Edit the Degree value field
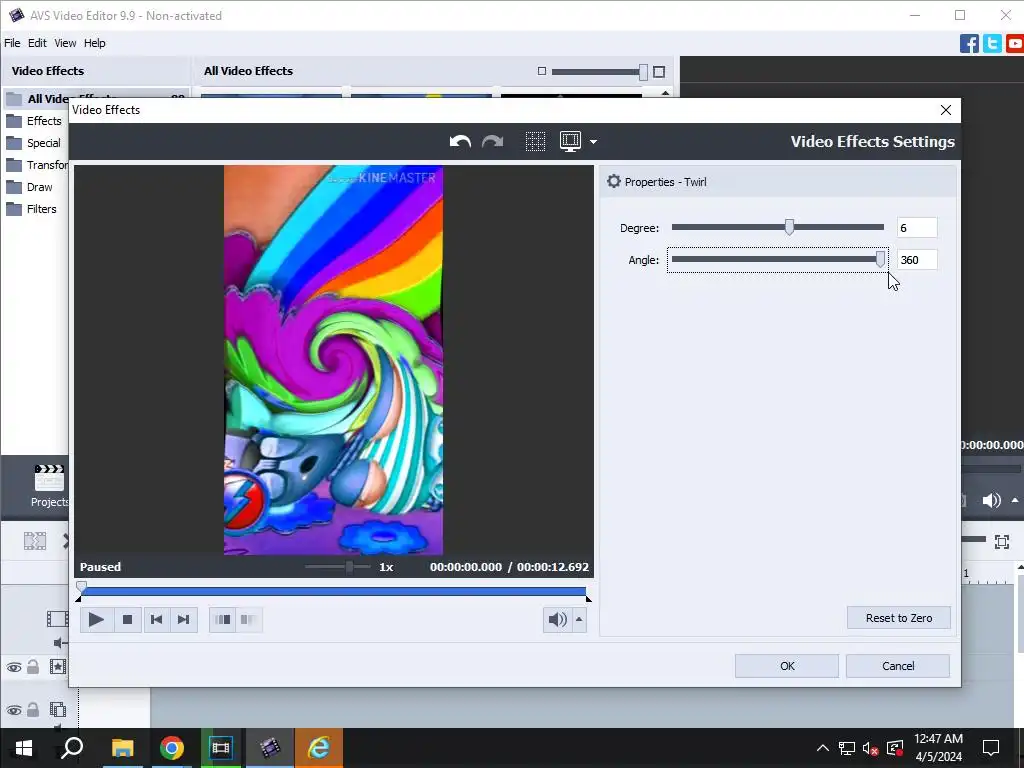Screen dimensions: 1024x768 [x=917, y=228]
